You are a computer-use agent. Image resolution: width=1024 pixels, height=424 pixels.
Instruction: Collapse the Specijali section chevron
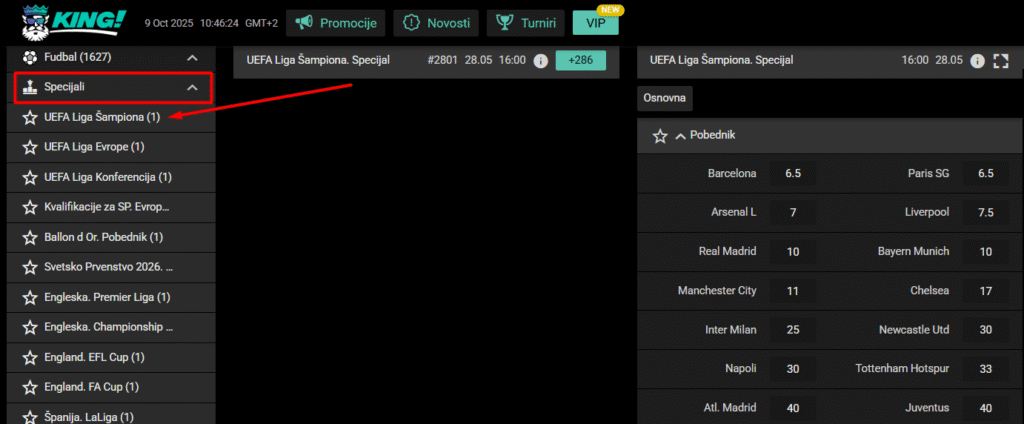[x=192, y=88]
